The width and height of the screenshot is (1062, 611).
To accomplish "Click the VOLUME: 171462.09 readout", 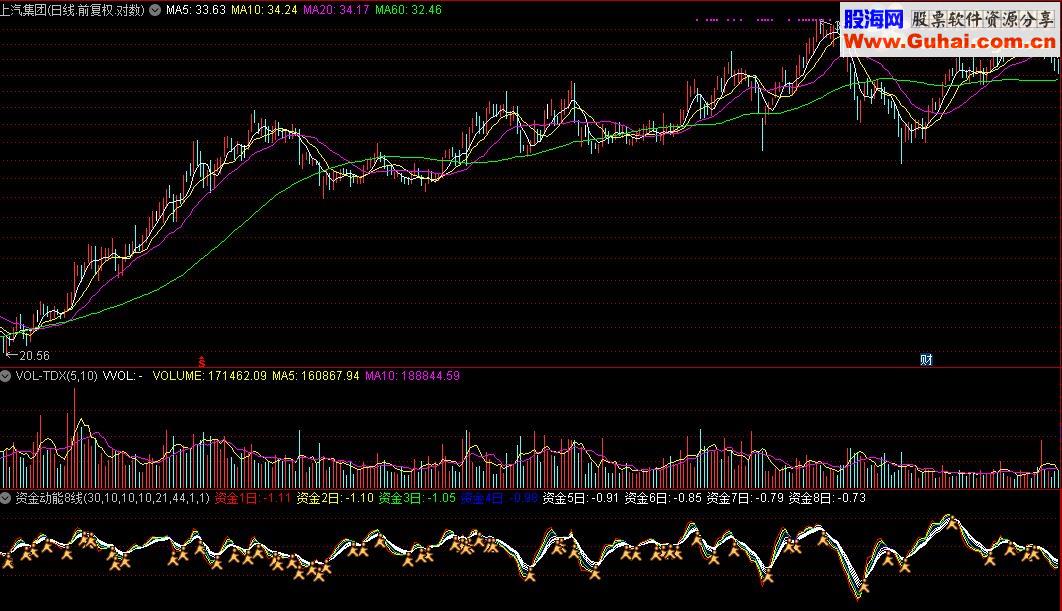I will point(210,376).
